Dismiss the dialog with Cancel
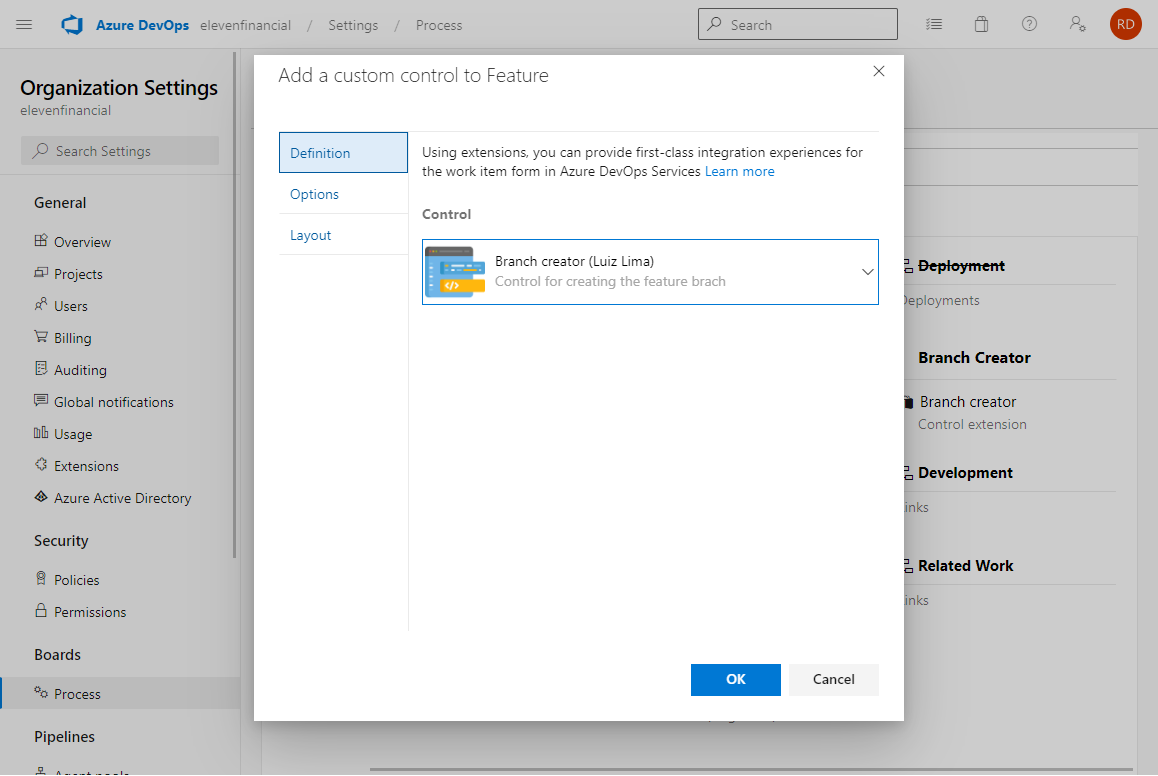The image size is (1158, 776). click(833, 679)
